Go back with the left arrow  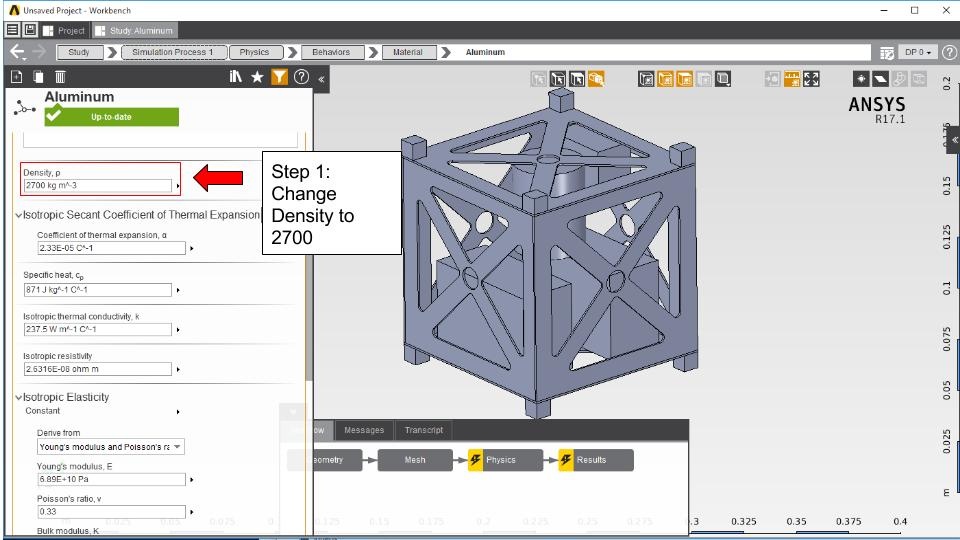pos(17,52)
